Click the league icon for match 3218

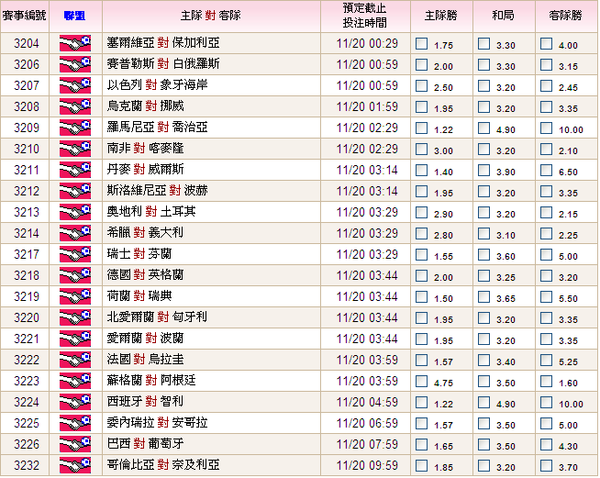tap(75, 275)
